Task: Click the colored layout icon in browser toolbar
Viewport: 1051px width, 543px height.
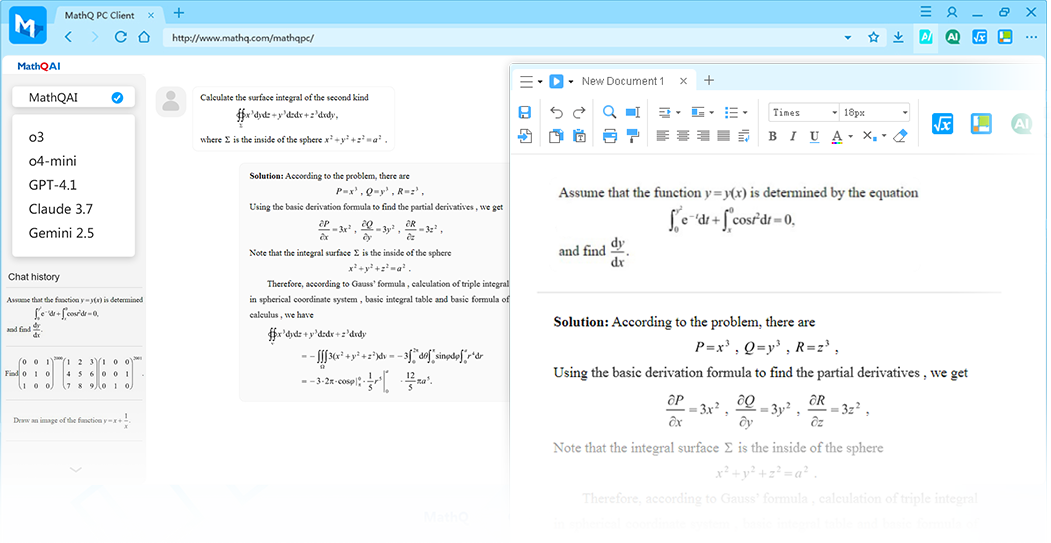Action: pos(1005,37)
